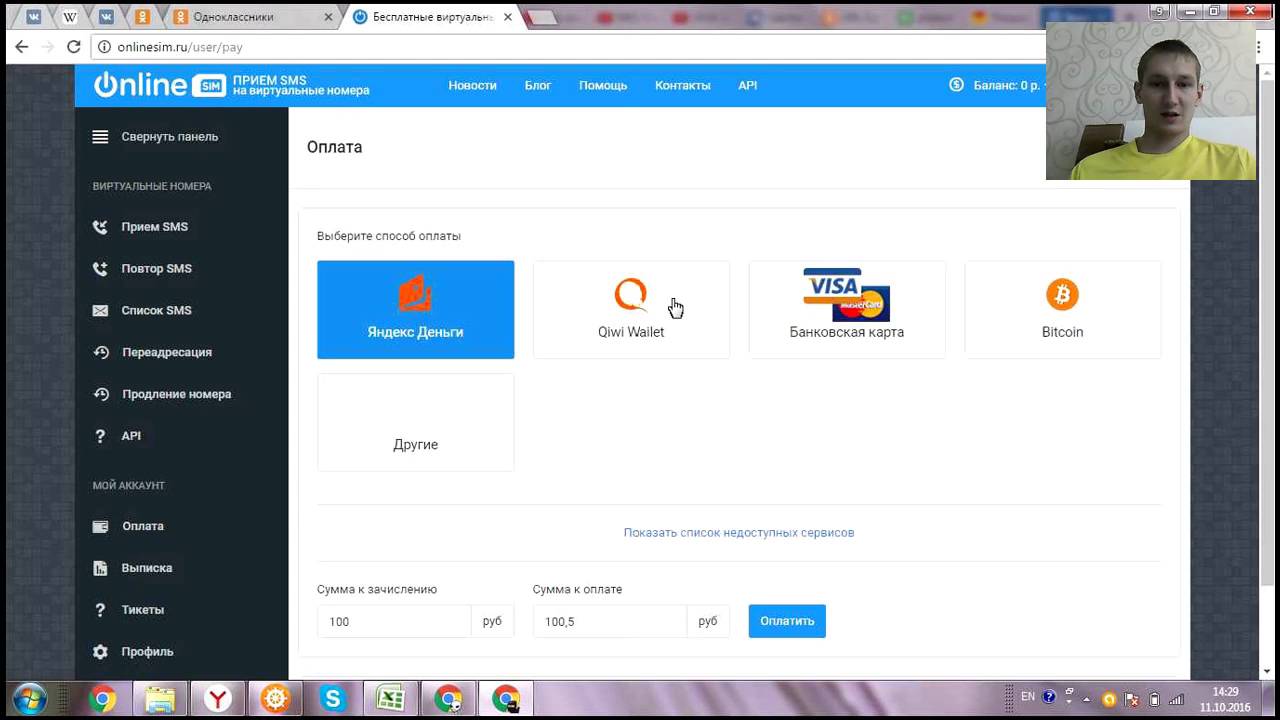Image resolution: width=1280 pixels, height=720 pixels.
Task: Go back with browser back arrow
Action: [22, 47]
